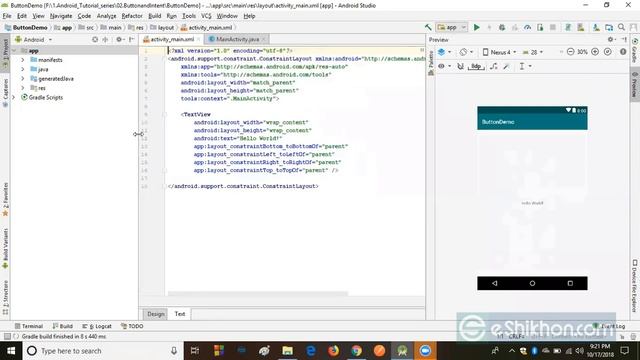Open Preview panel settings gear
The width and height of the screenshot is (640, 360).
coord(611,40)
